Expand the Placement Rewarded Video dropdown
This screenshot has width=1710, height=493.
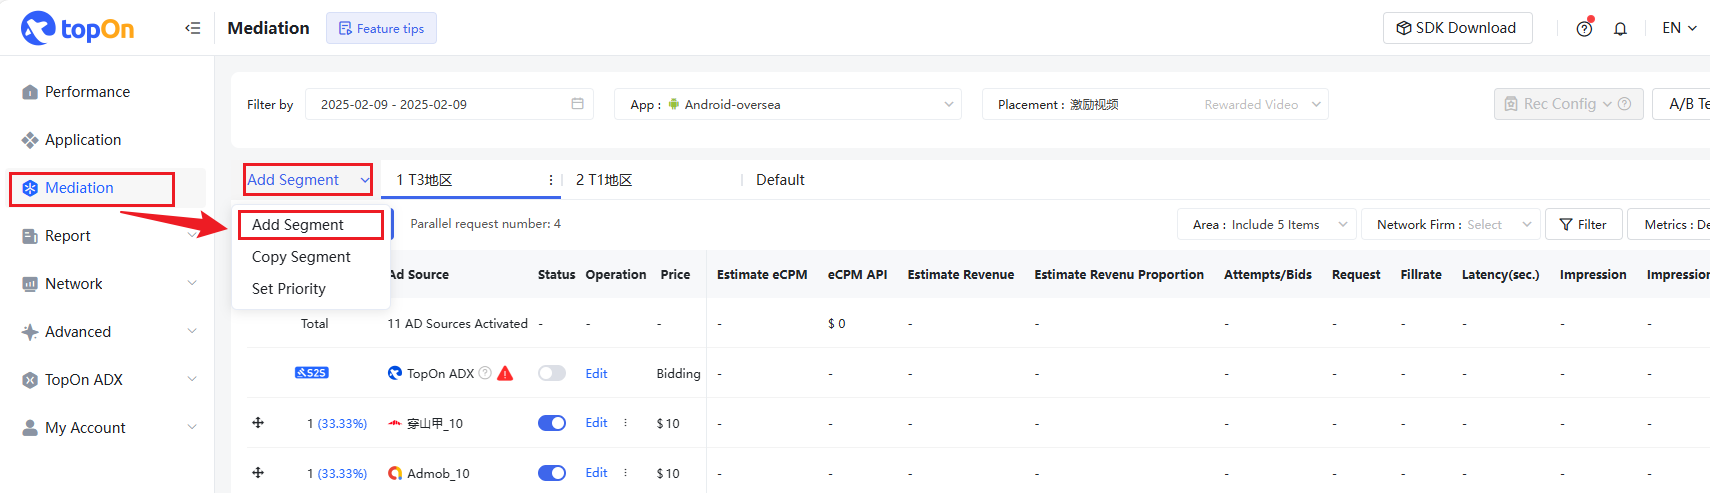click(1155, 104)
